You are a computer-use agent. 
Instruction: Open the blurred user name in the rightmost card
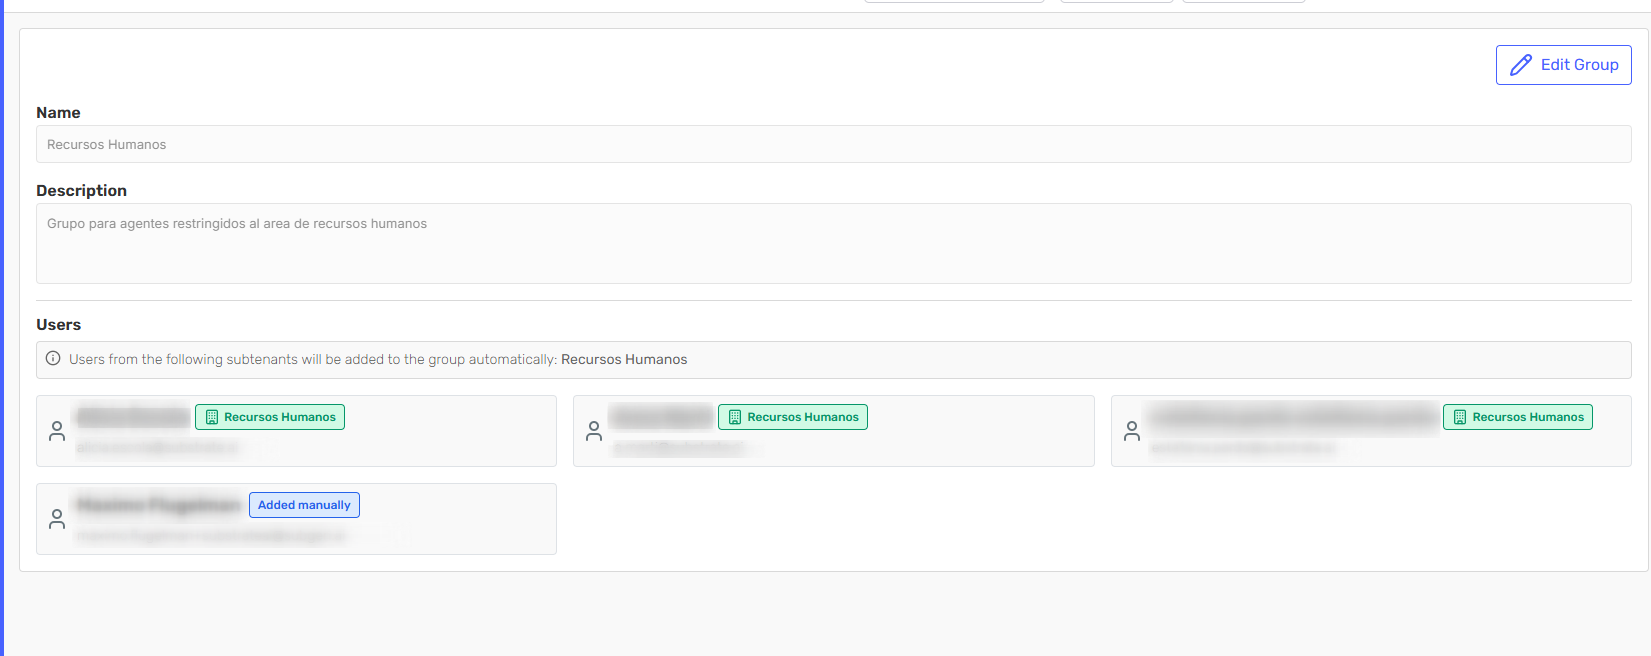tap(1292, 417)
